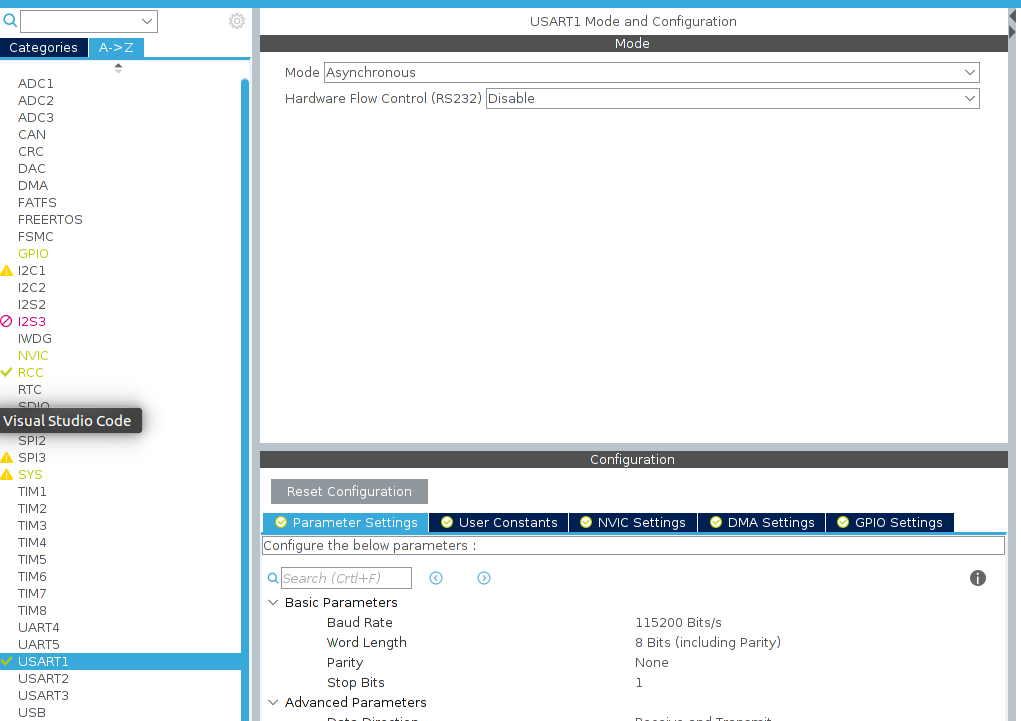Open the User Constants tab

pos(499,522)
